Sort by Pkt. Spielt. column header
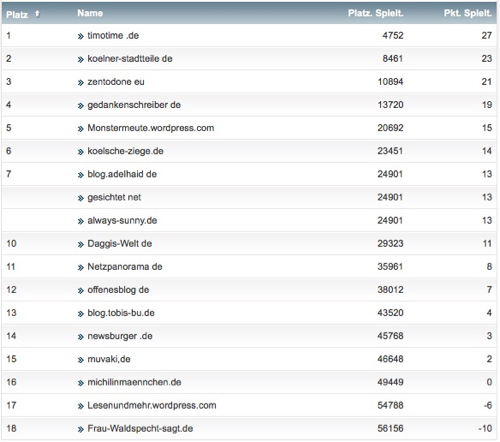This screenshot has width=500, height=442. click(468, 13)
